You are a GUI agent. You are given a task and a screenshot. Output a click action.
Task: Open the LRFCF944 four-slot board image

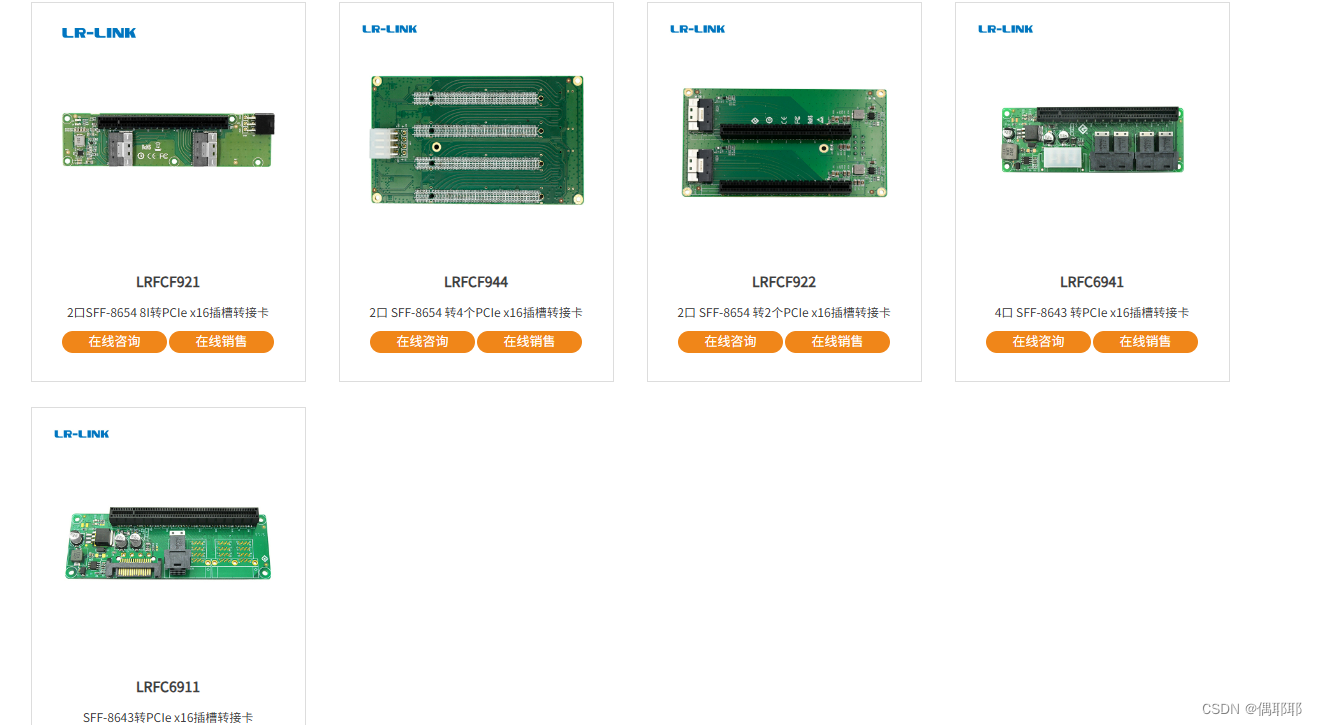(477, 141)
